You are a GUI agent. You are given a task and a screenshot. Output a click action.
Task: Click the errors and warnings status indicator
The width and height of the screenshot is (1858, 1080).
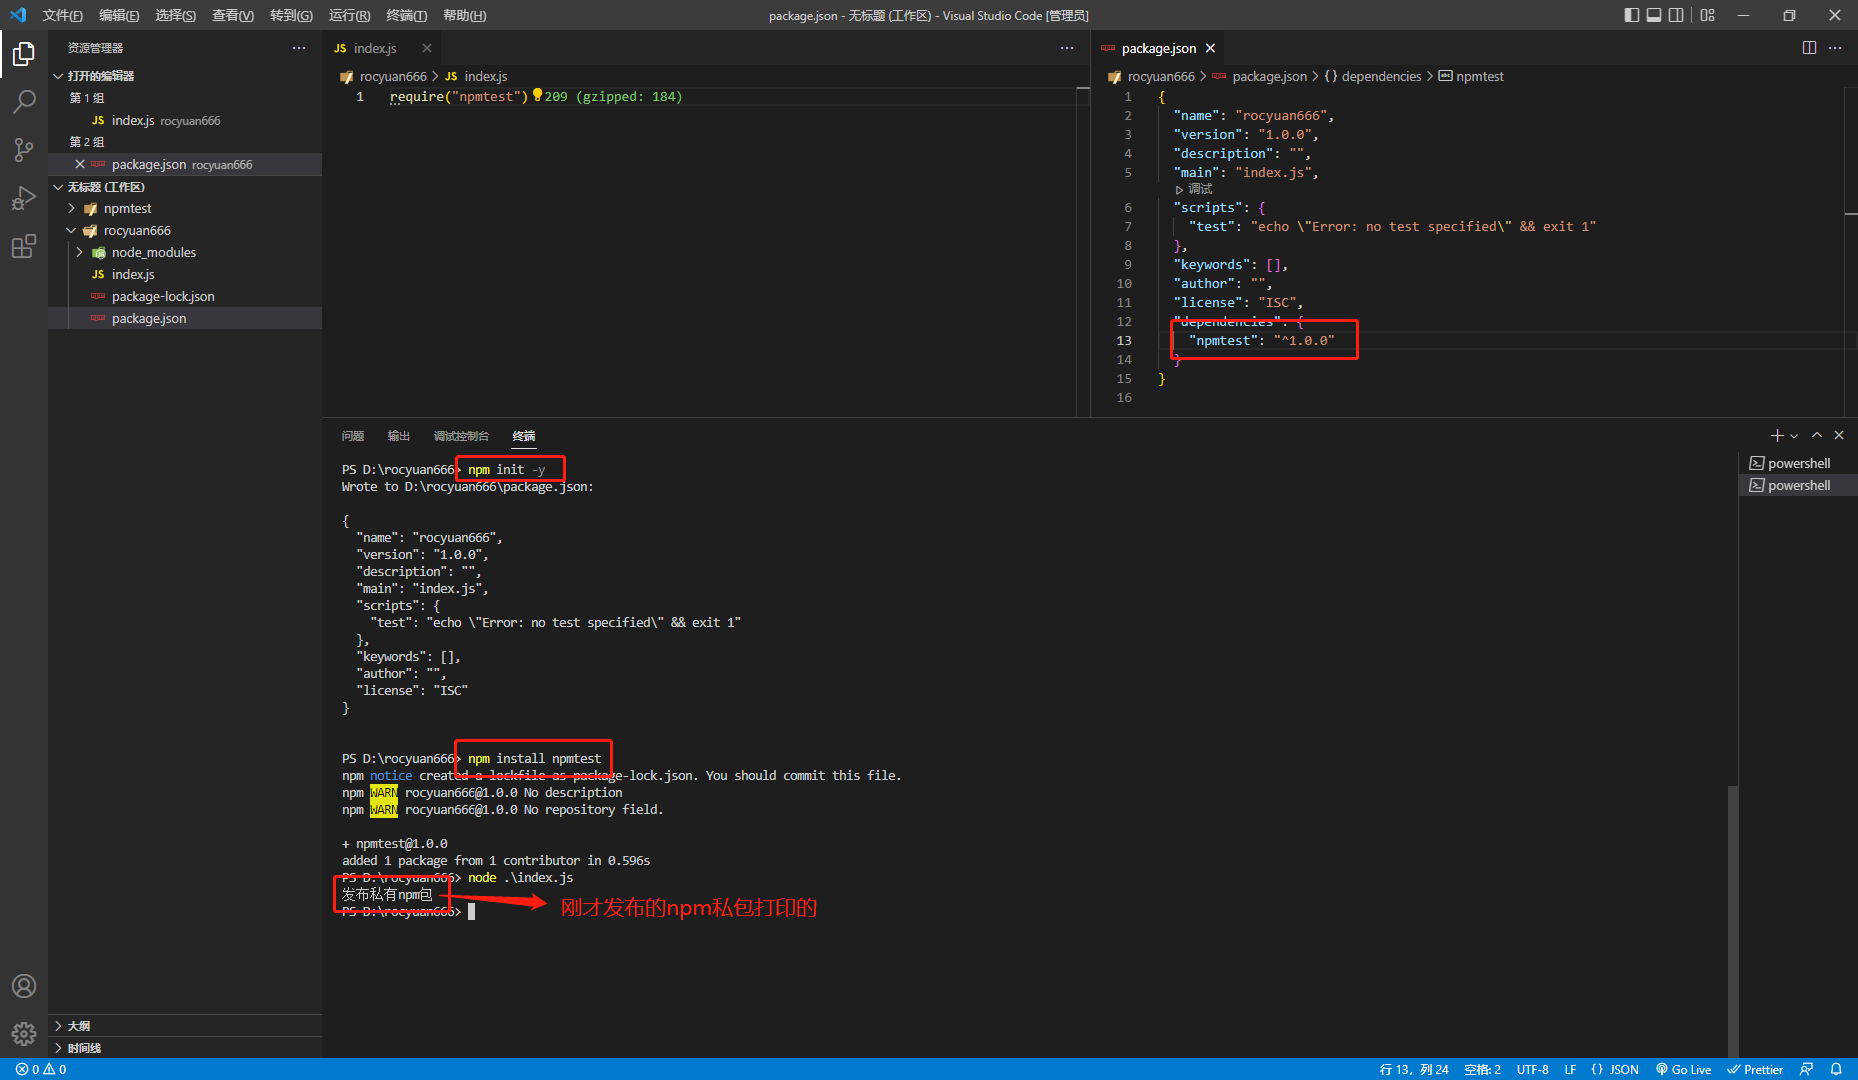[41, 1069]
